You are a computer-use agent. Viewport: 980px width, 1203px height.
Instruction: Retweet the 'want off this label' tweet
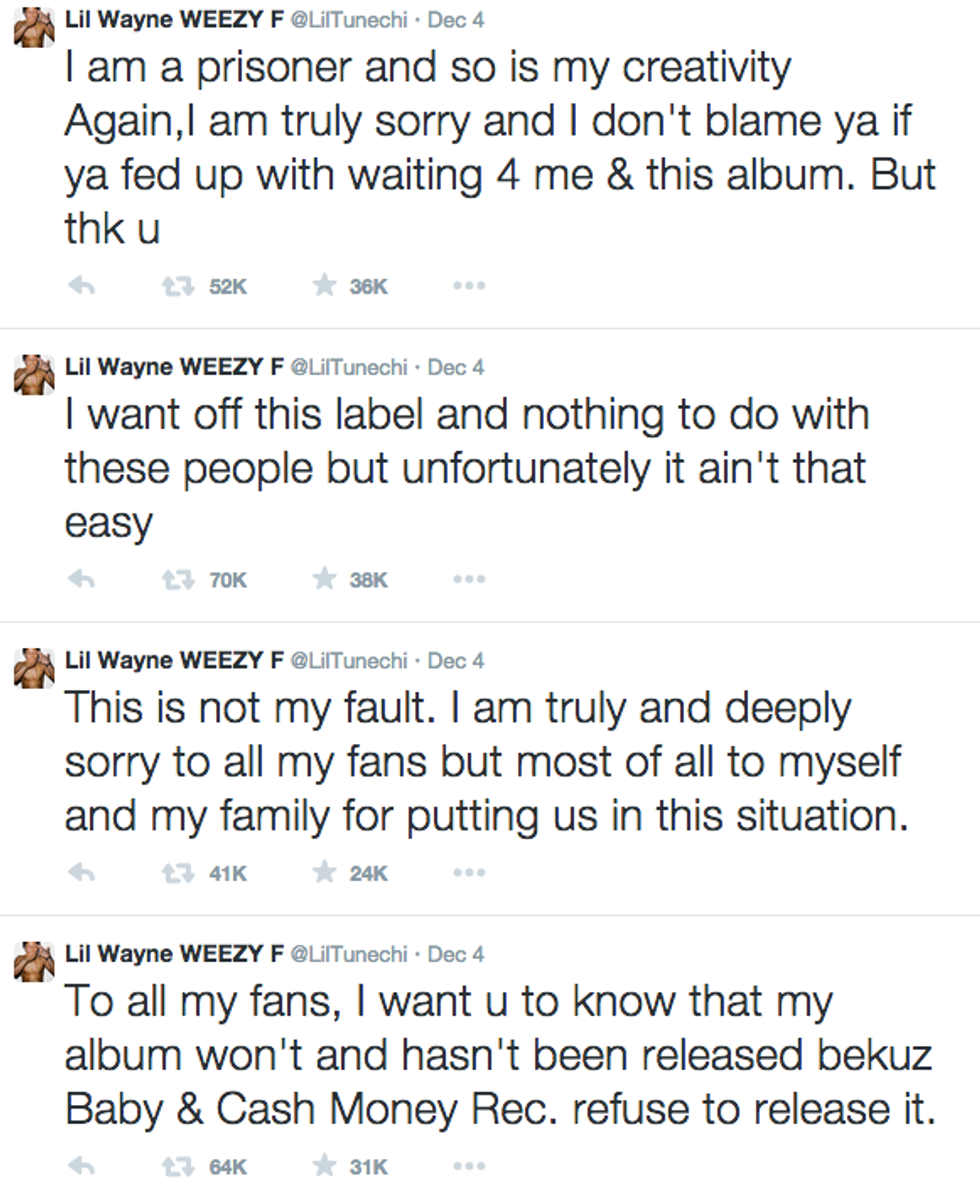[177, 579]
